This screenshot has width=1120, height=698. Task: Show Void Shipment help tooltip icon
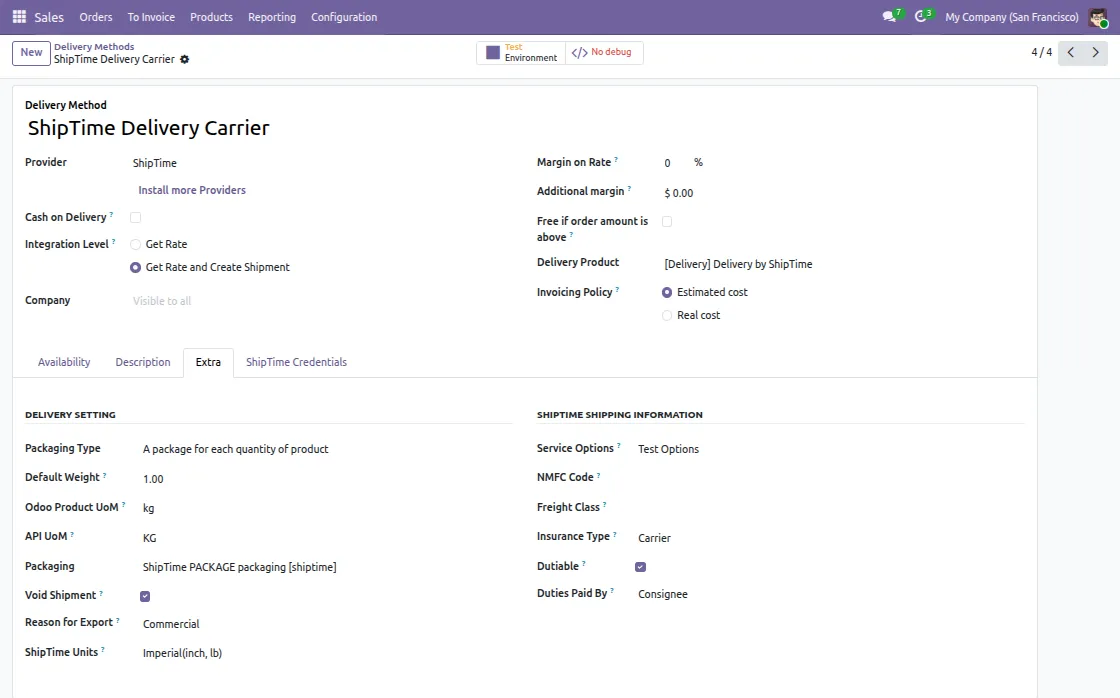(101, 592)
